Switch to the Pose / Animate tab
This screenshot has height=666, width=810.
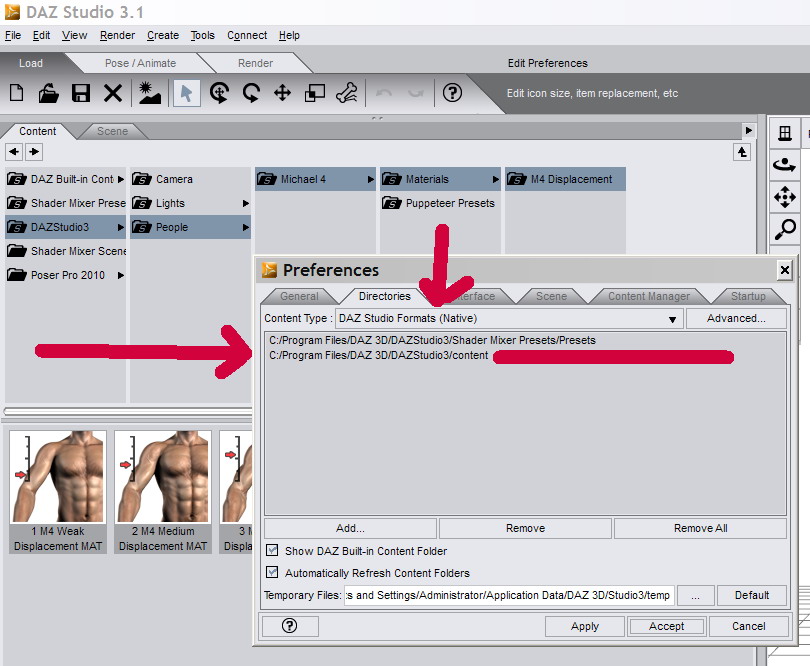coord(140,63)
